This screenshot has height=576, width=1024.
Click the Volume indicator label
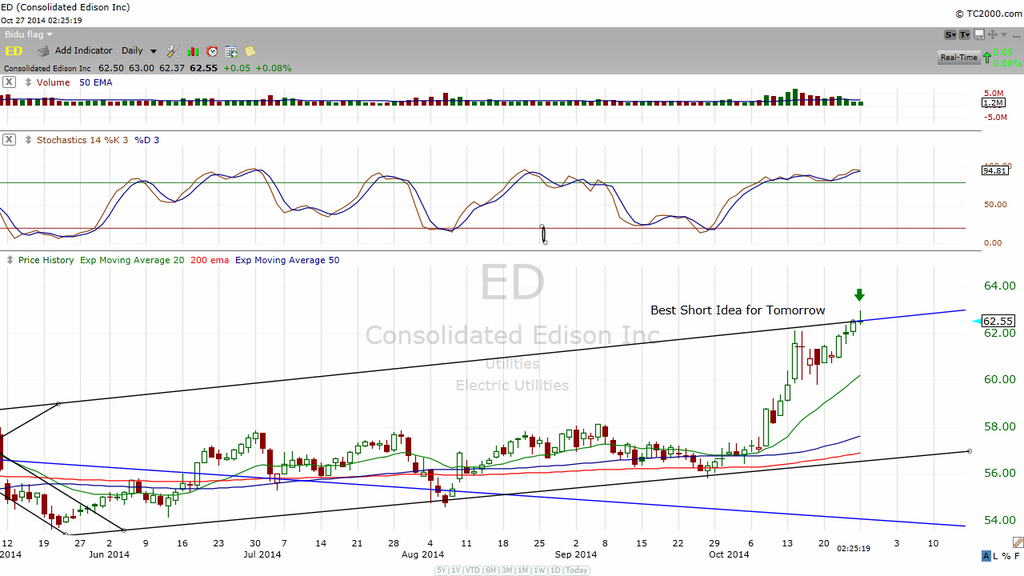point(53,82)
